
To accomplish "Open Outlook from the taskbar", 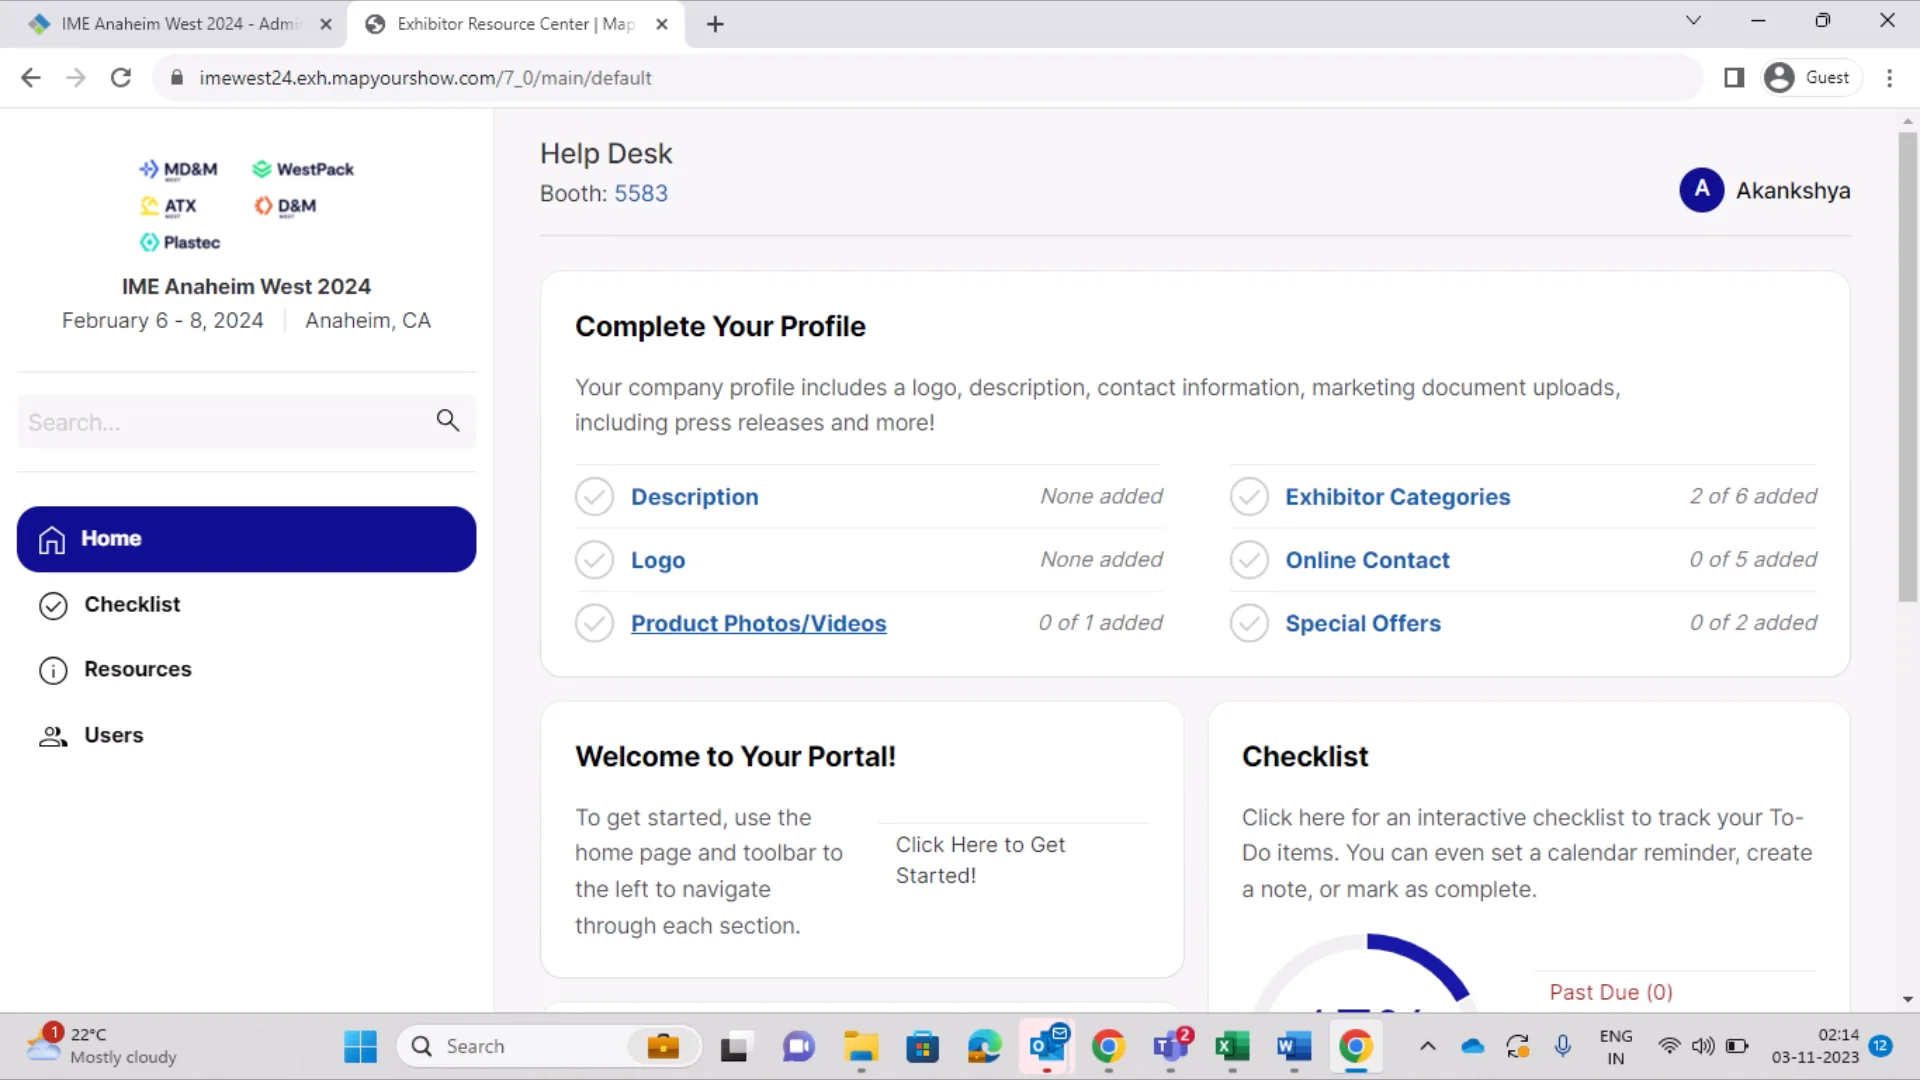I will tap(1048, 1045).
